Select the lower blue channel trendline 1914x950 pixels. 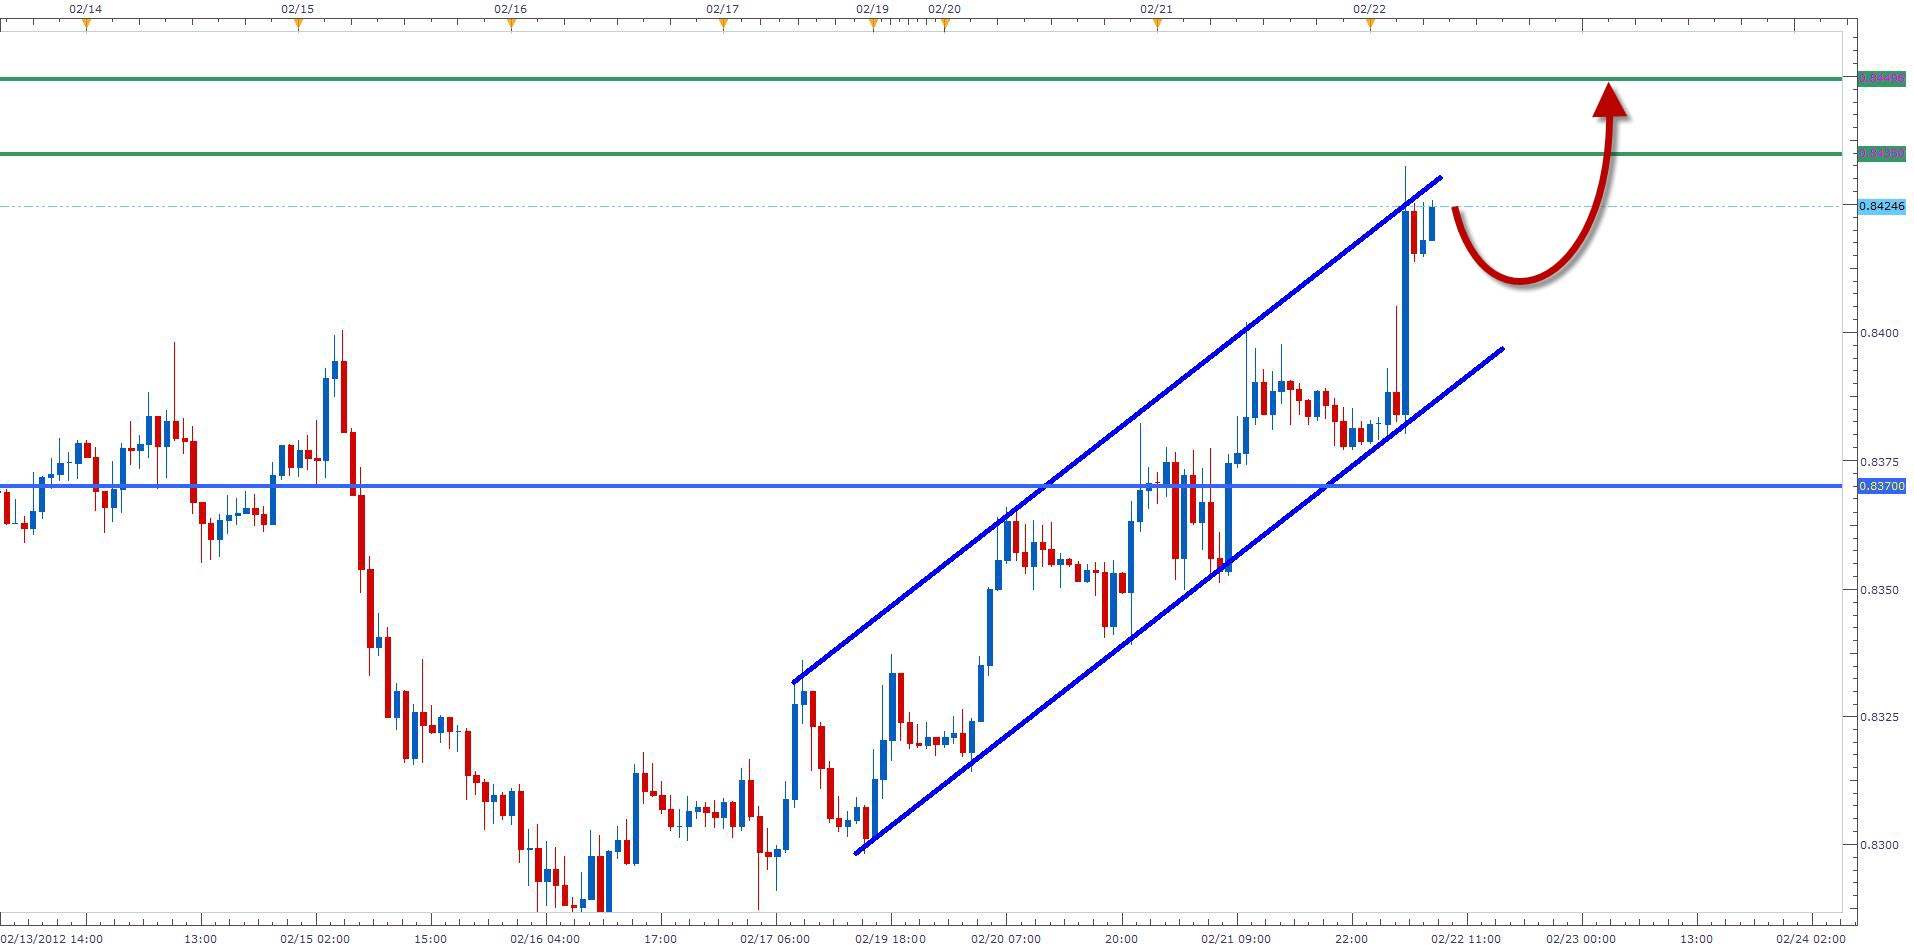pos(1180,600)
